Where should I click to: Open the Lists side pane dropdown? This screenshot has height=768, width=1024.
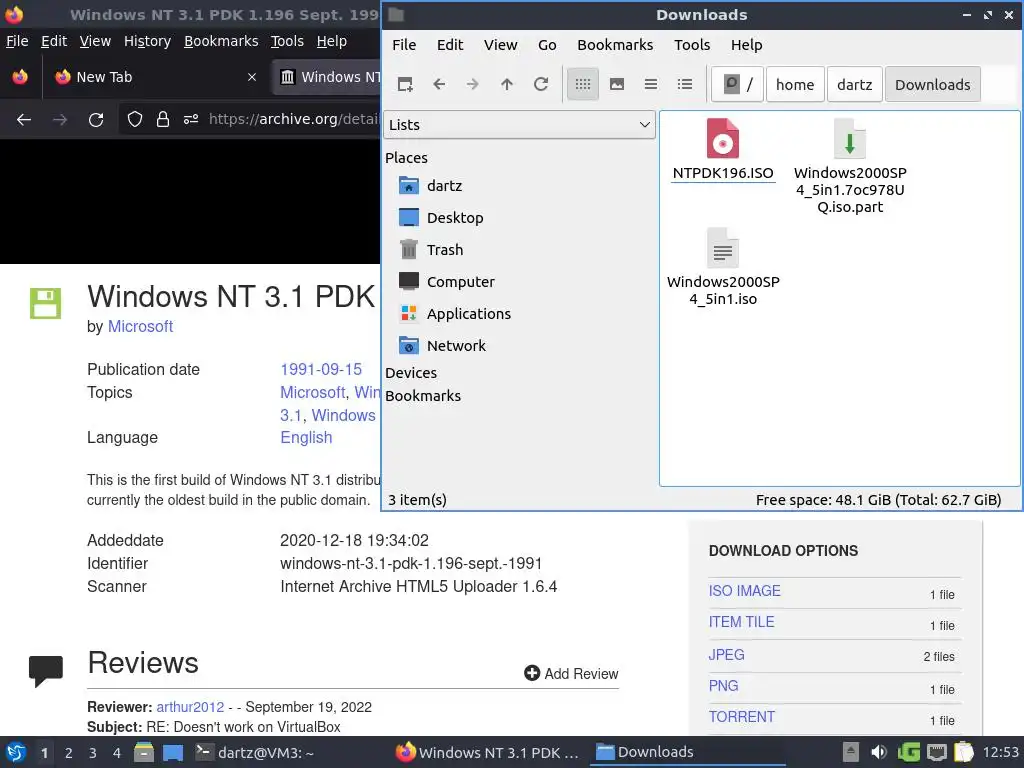519,125
